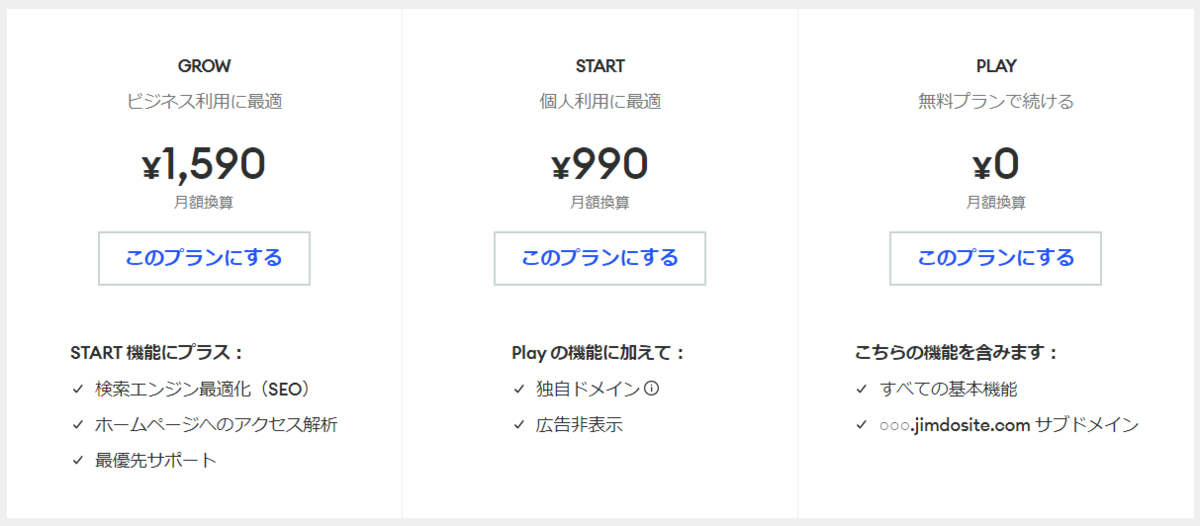Screen dimensions: 1200x526
Task: Click the checkmark beside 独自ドメイン
Action: [518, 389]
